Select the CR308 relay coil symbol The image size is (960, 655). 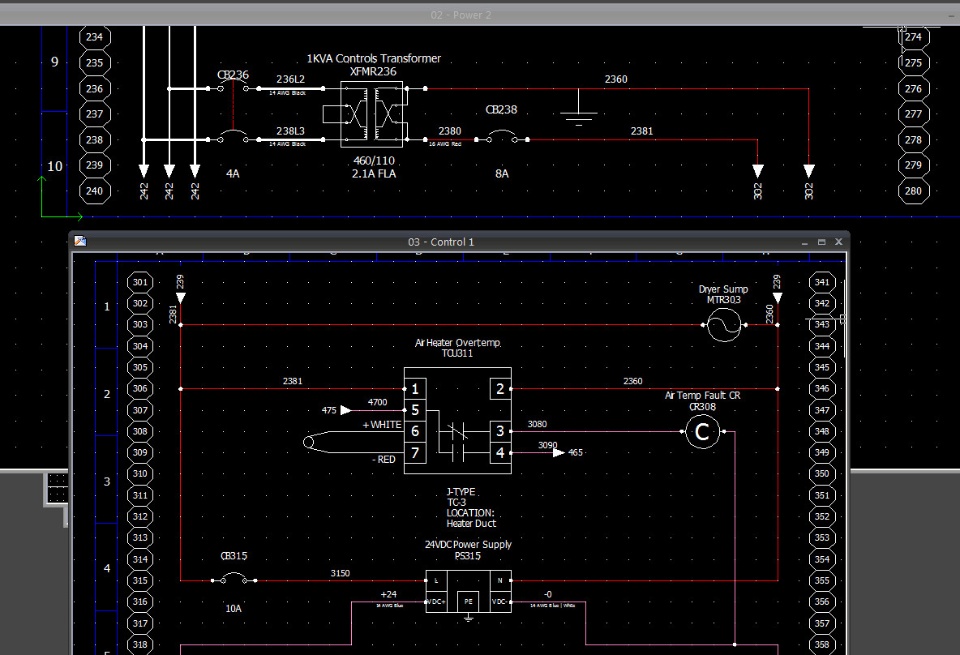tap(702, 432)
